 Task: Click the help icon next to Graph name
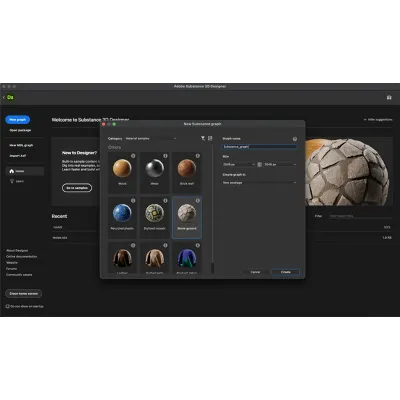295,139
